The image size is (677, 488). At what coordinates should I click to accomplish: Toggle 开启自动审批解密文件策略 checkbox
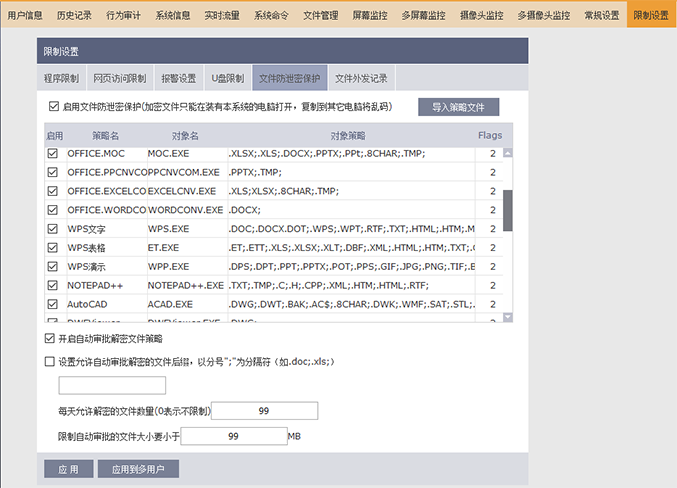[50, 339]
